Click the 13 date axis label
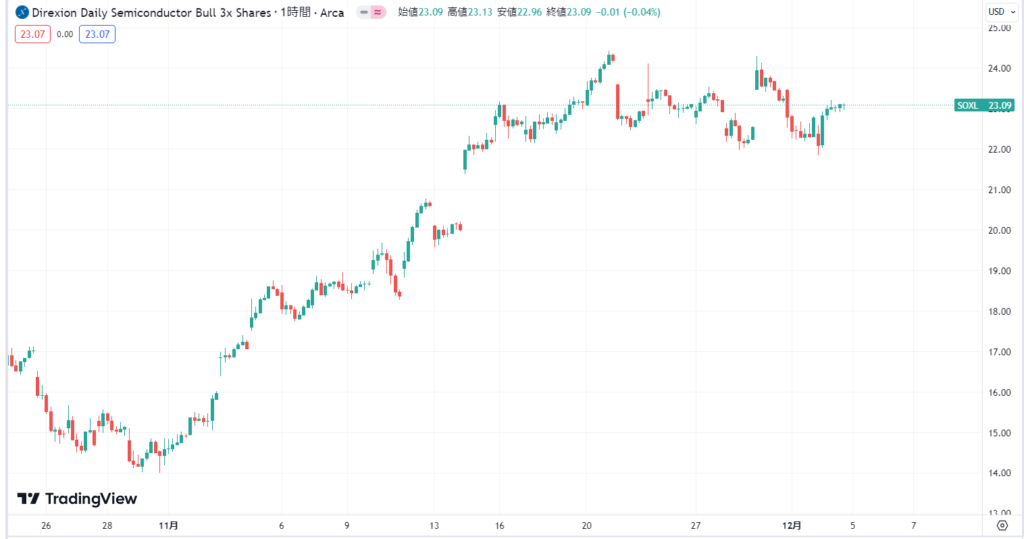Image resolution: width=1024 pixels, height=539 pixels. [x=434, y=525]
